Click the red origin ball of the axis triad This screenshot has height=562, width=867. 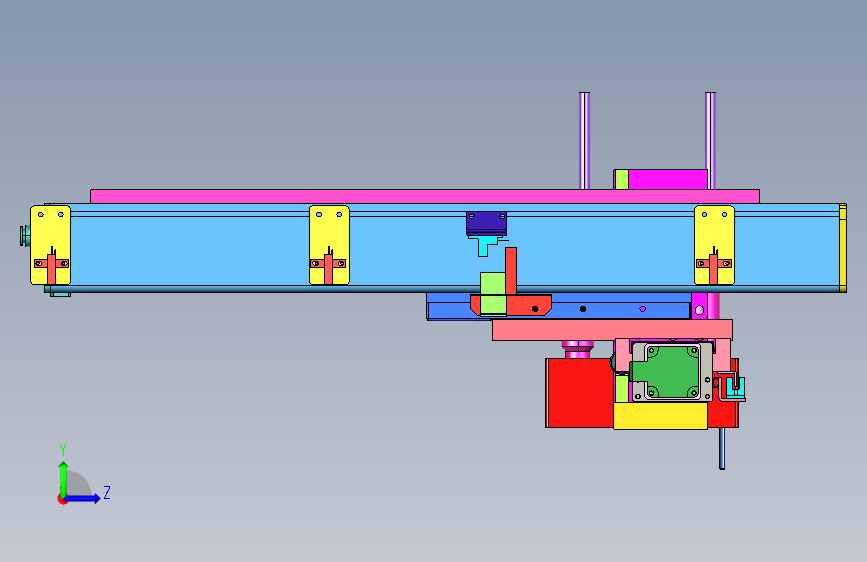coord(62,499)
